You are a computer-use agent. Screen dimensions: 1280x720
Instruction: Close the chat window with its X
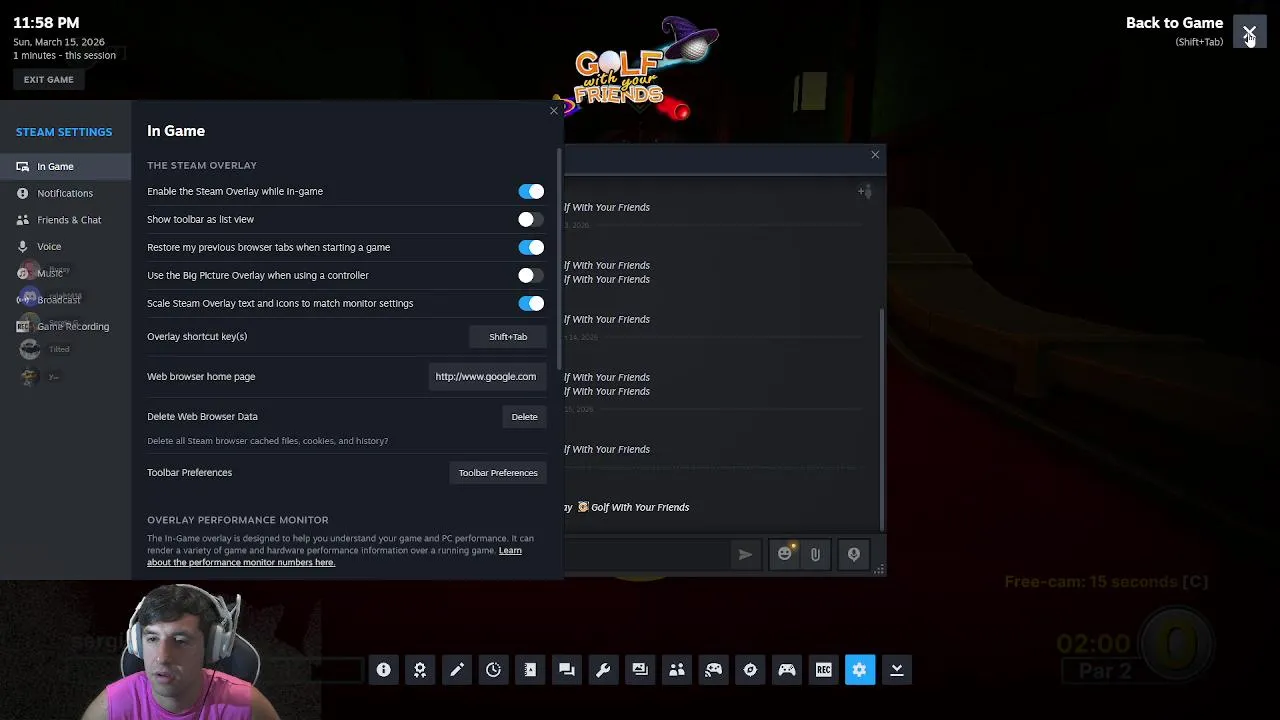tap(875, 155)
